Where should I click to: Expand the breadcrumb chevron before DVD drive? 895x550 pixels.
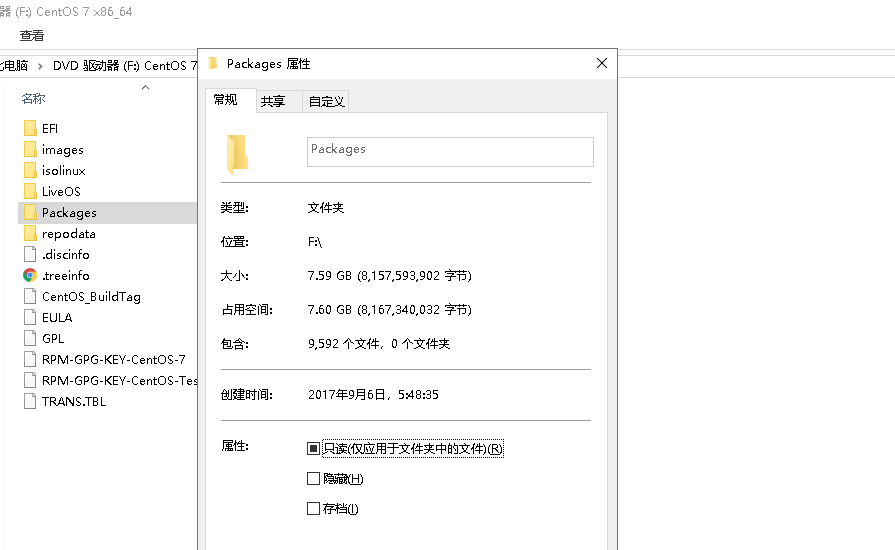point(40,66)
